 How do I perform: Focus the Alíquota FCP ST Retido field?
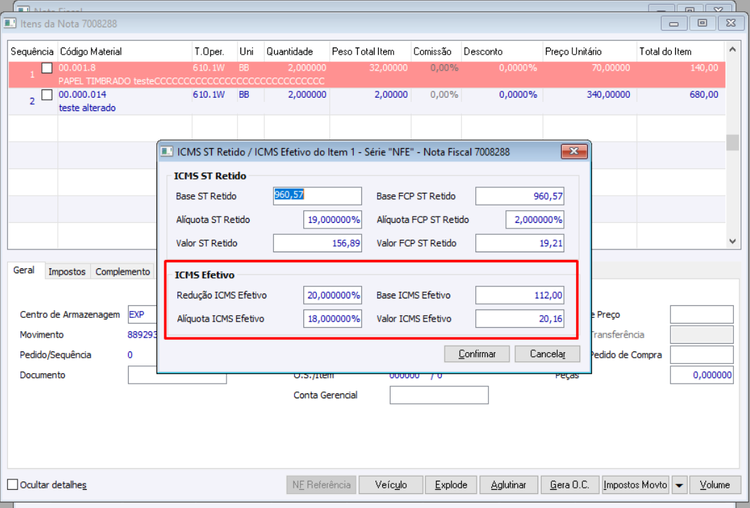coord(535,220)
